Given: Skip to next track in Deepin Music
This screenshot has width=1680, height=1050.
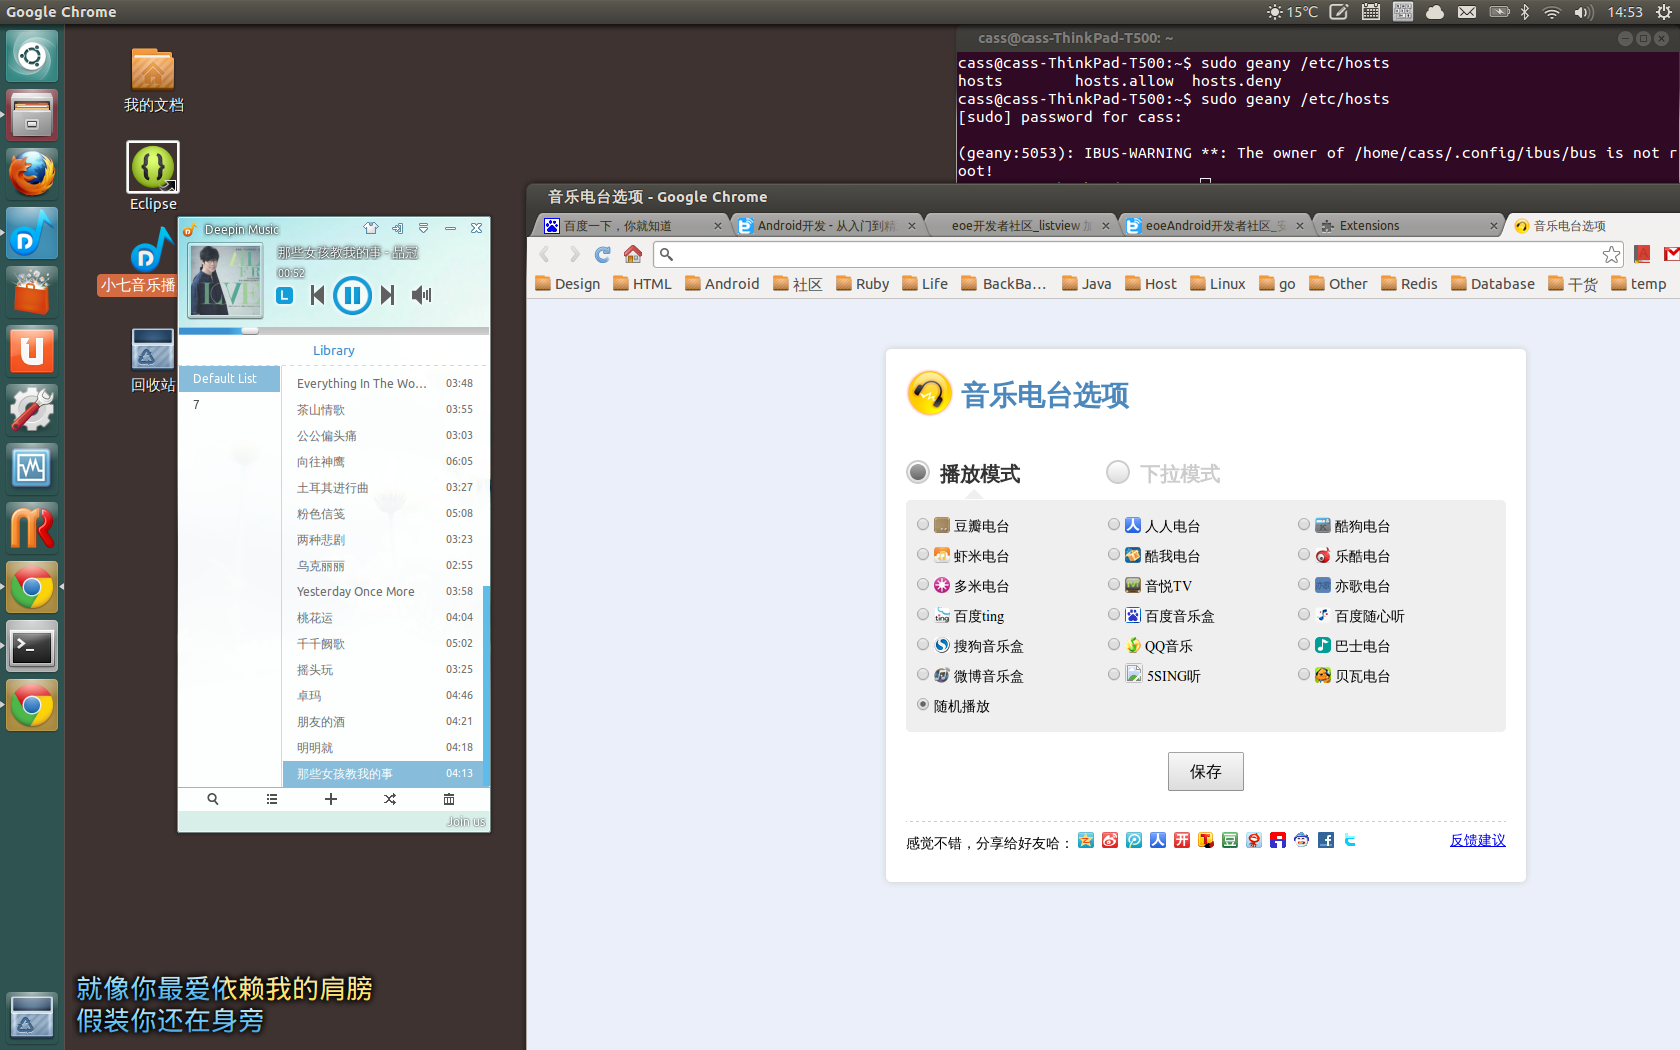Looking at the screenshot, I should 388,295.
